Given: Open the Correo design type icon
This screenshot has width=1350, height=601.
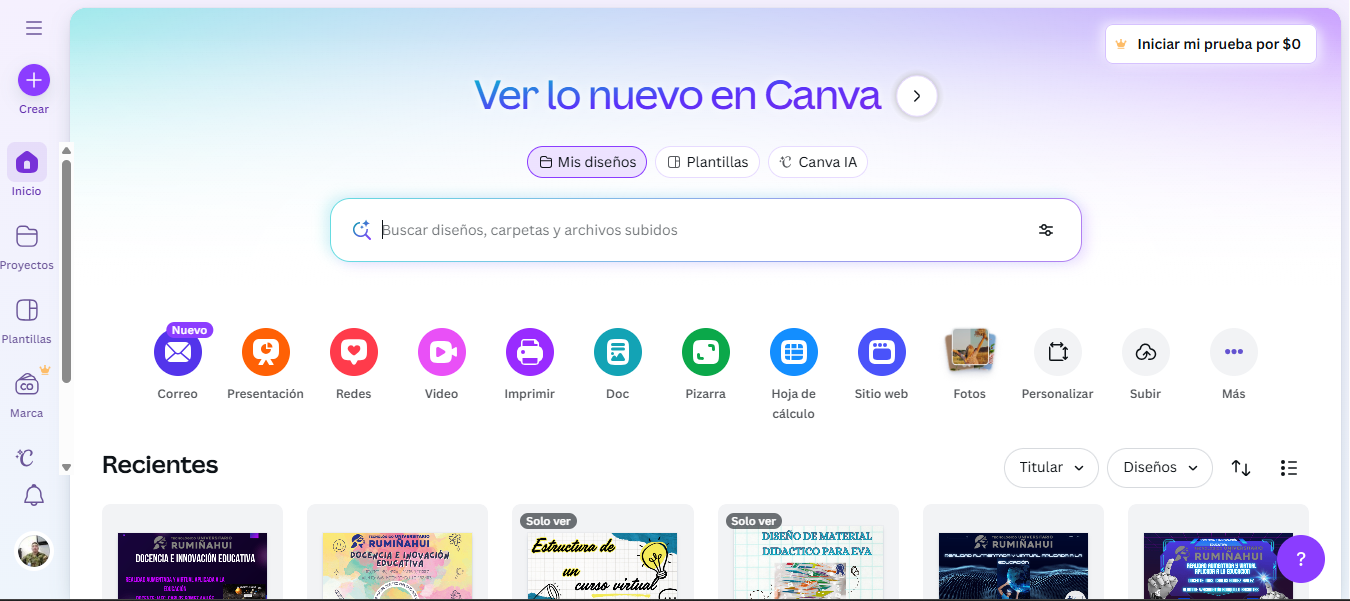Looking at the screenshot, I should coord(178,352).
